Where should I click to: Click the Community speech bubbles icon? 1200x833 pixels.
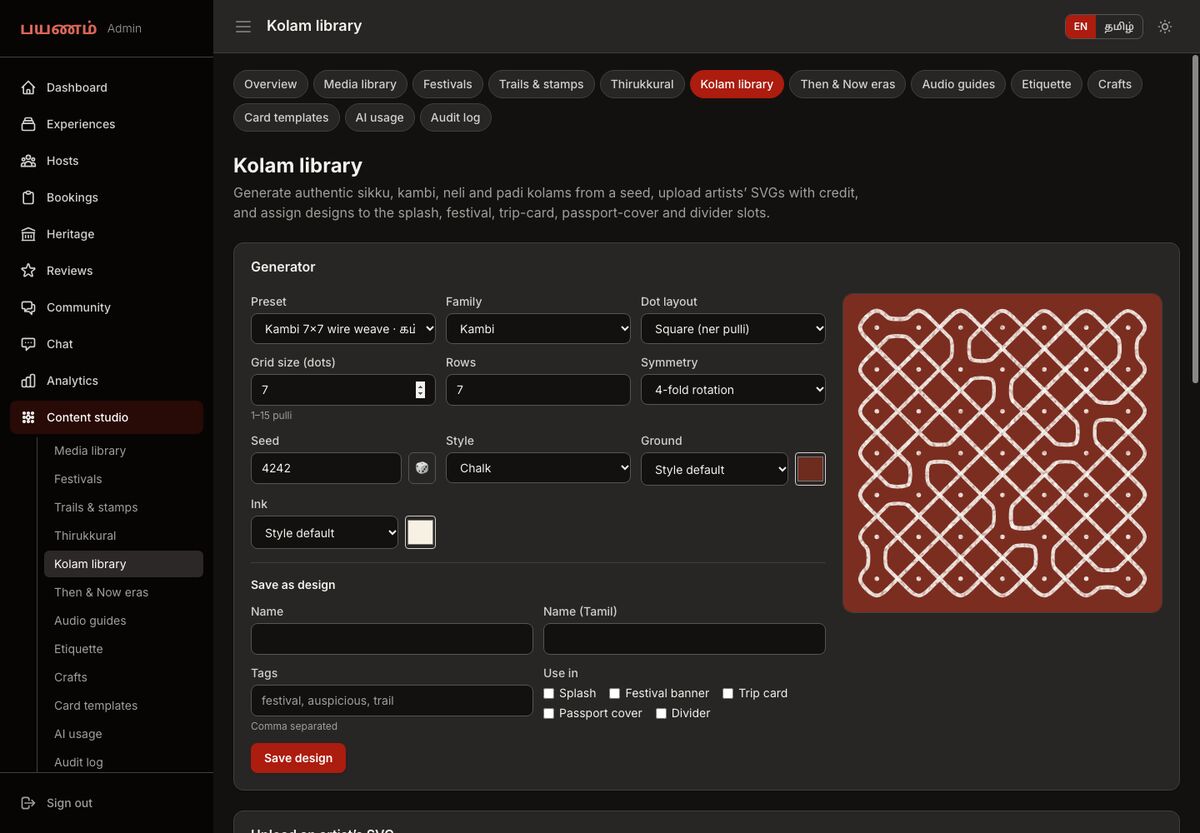(x=28, y=307)
